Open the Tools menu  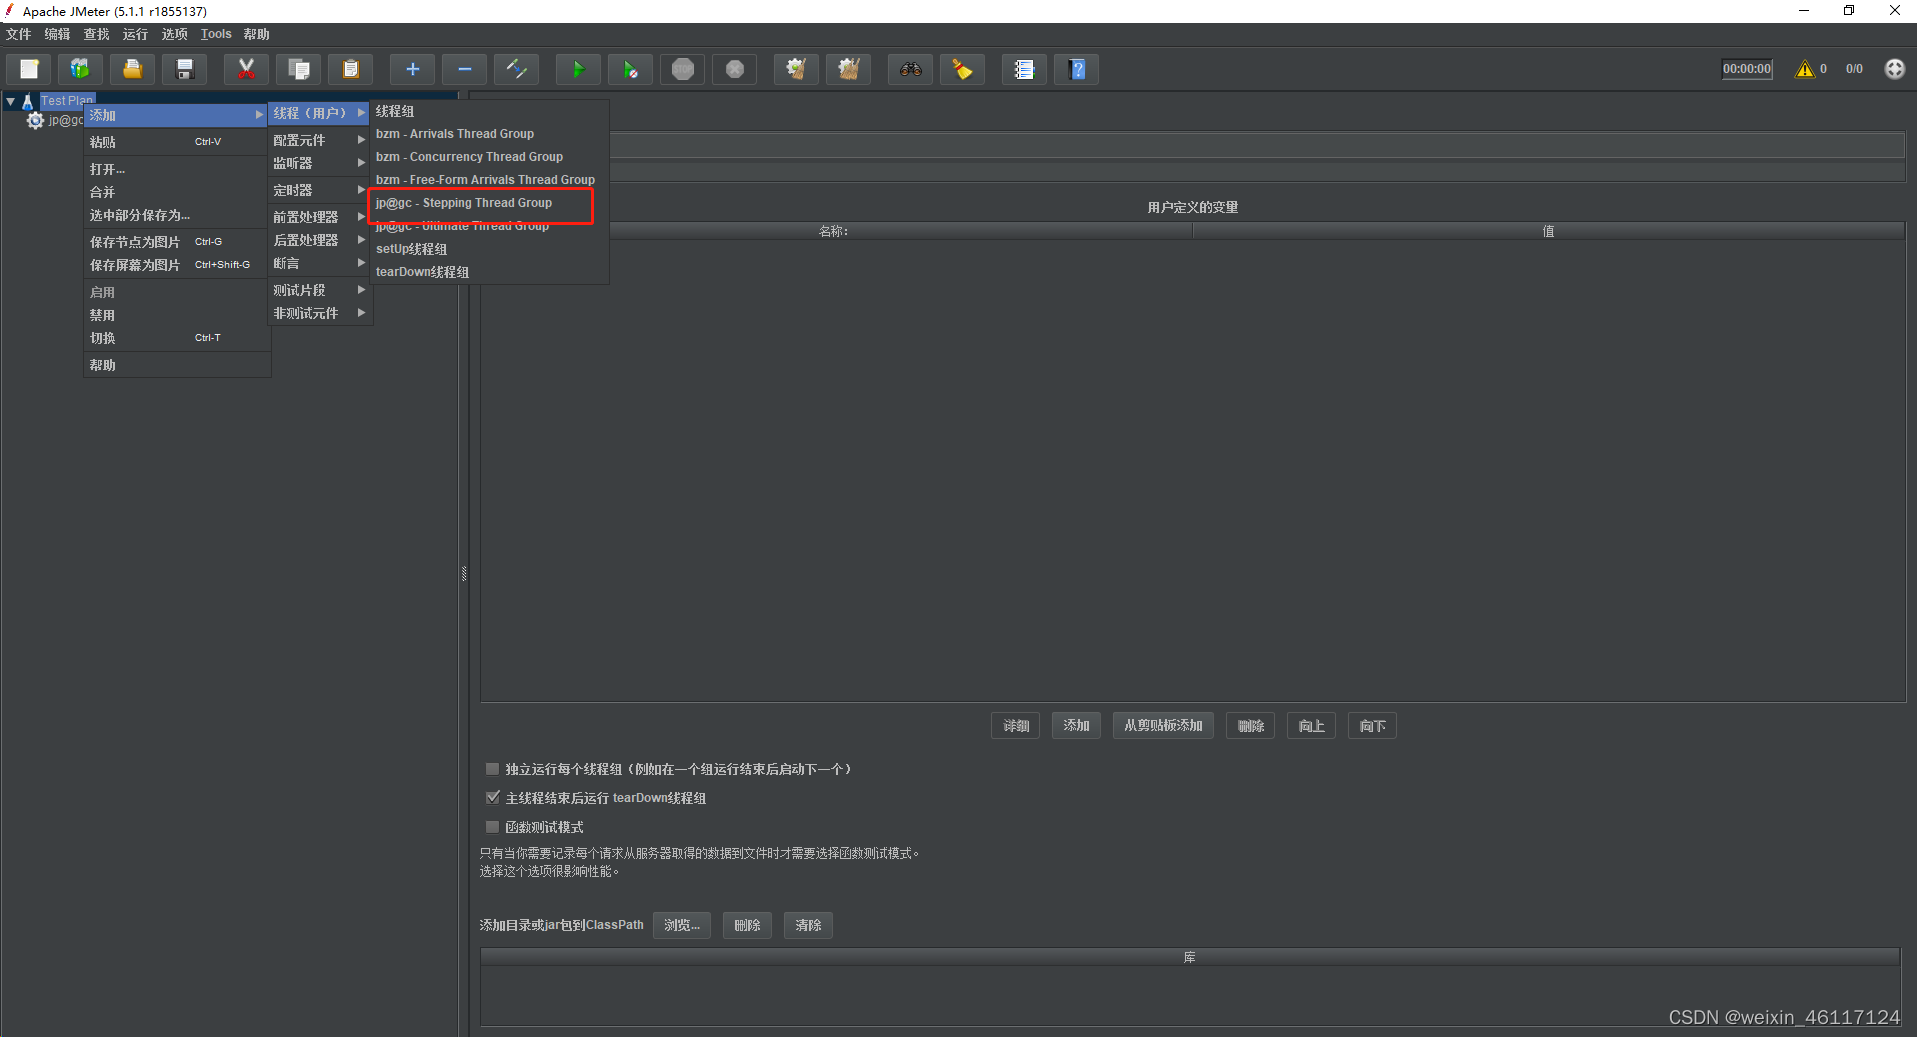pos(216,34)
